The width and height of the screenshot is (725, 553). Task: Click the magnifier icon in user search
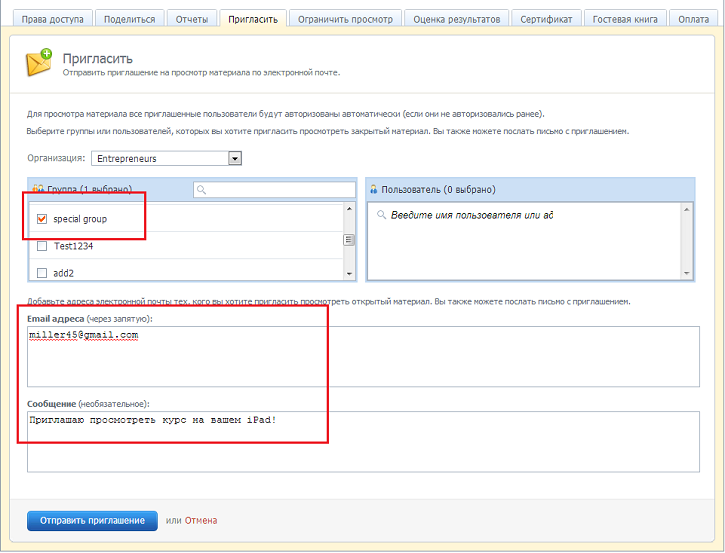(x=381, y=215)
